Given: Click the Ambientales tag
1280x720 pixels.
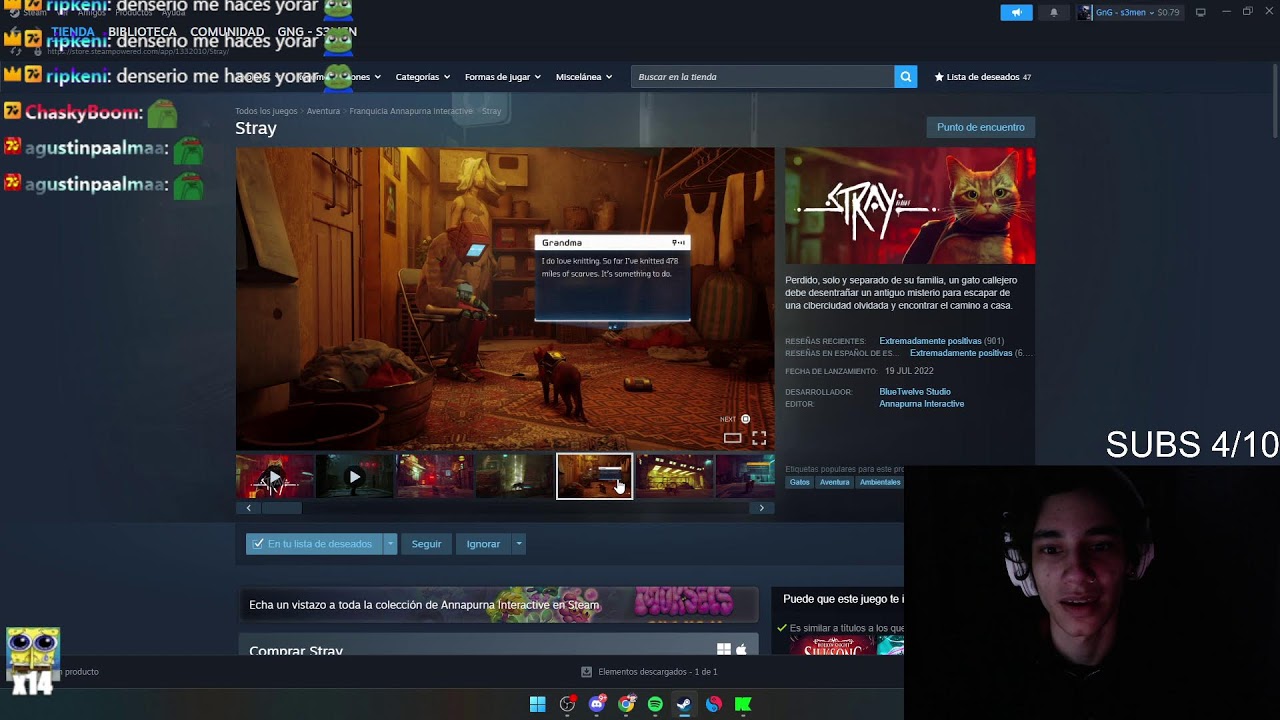Looking at the screenshot, I should [x=880, y=482].
